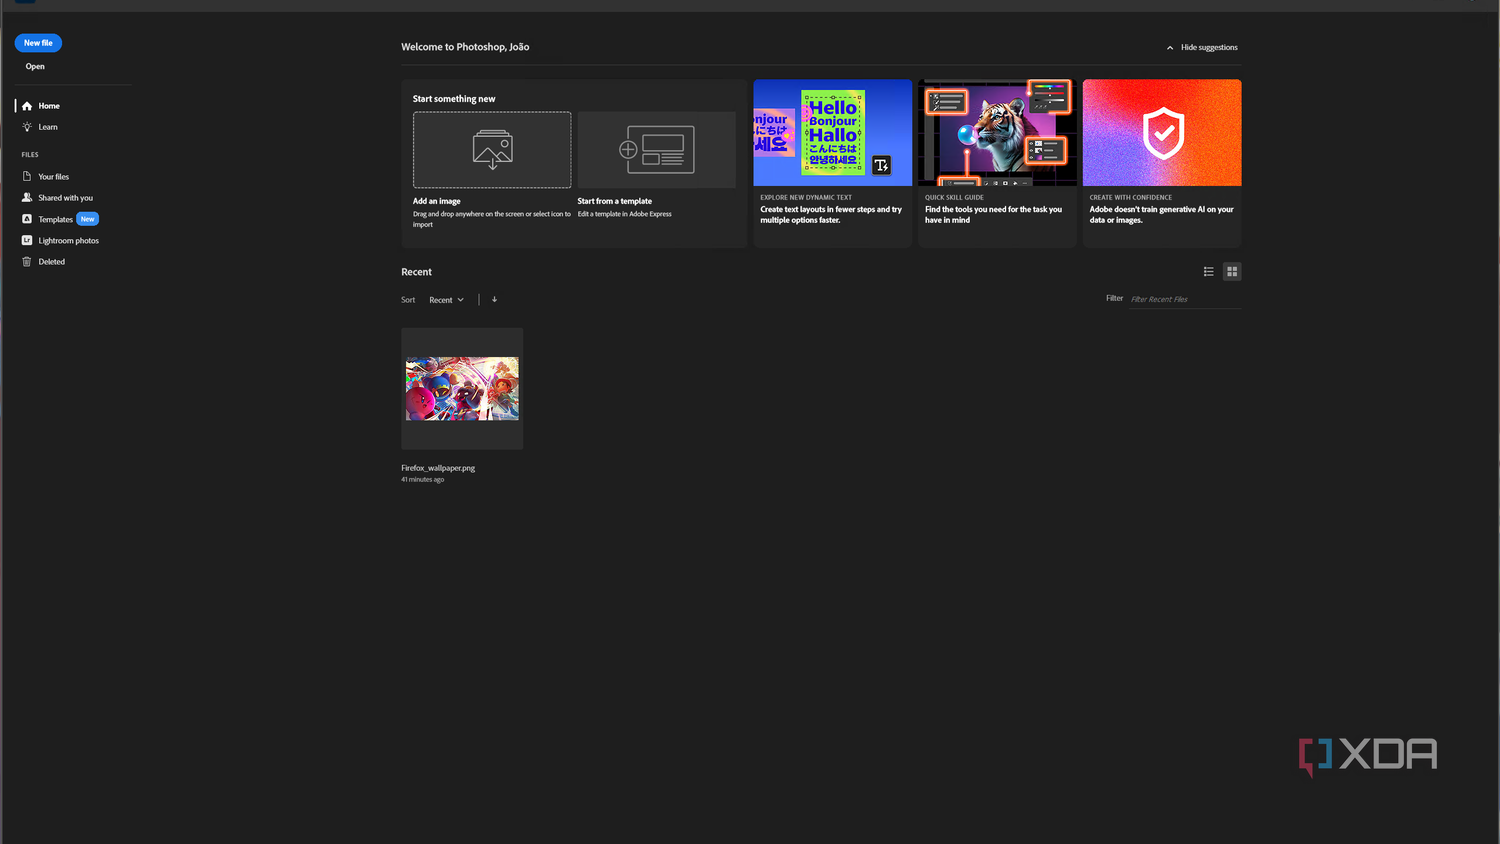Screen dimensions: 1500x844
Task: Open the Learn section
Action: (46, 127)
